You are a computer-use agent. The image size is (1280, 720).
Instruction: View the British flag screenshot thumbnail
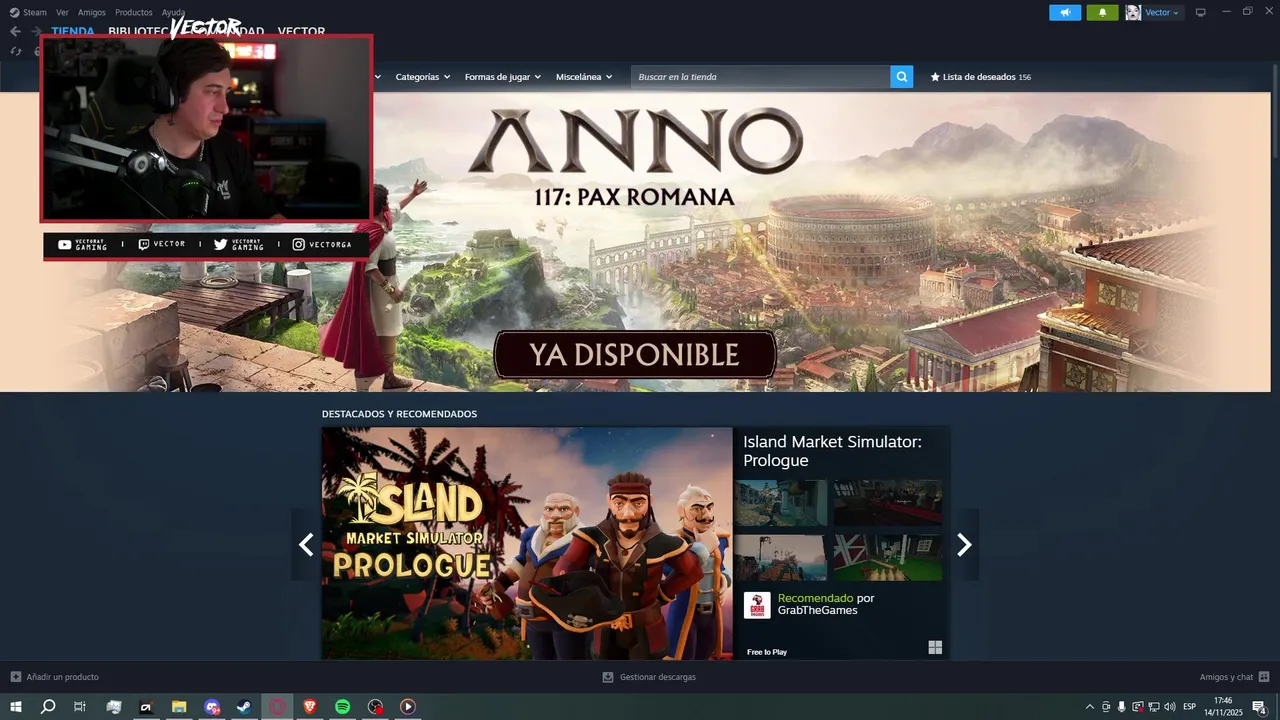(888, 558)
